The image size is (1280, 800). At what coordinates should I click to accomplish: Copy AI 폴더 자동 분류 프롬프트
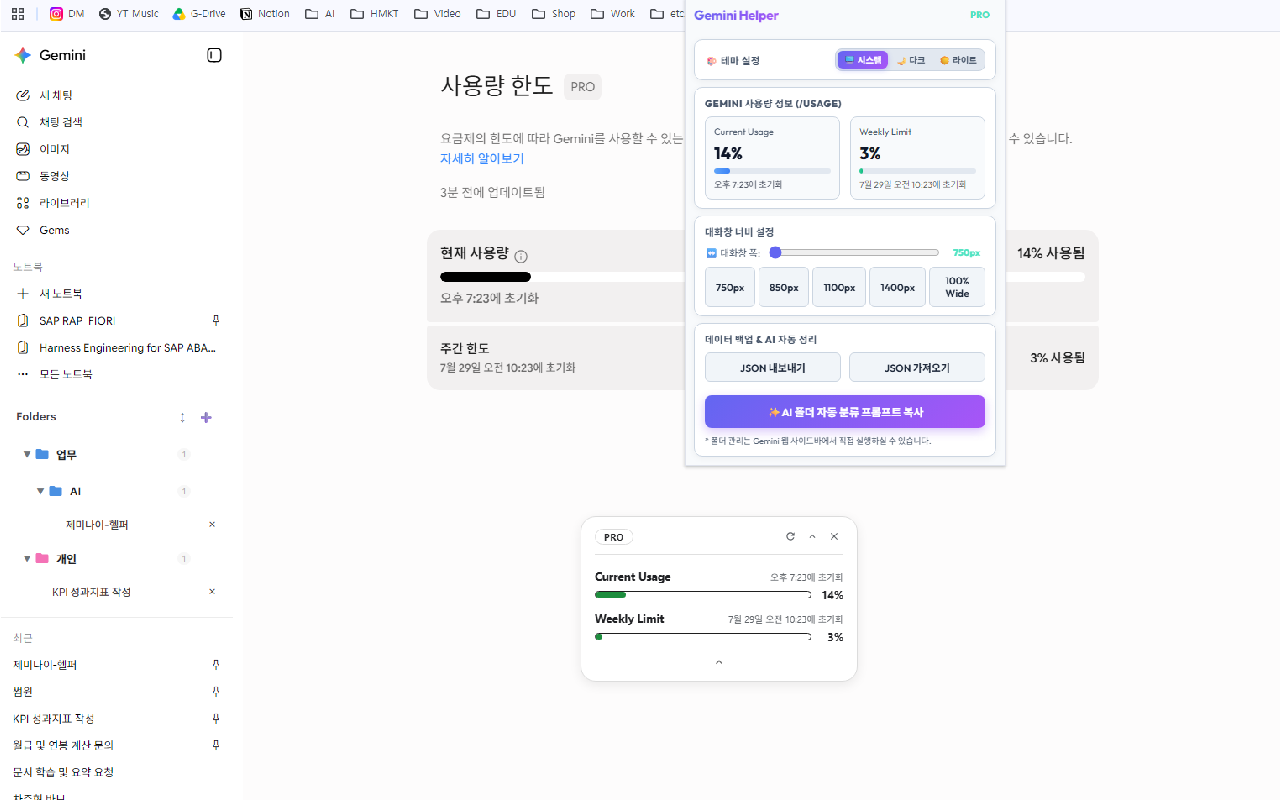click(845, 412)
